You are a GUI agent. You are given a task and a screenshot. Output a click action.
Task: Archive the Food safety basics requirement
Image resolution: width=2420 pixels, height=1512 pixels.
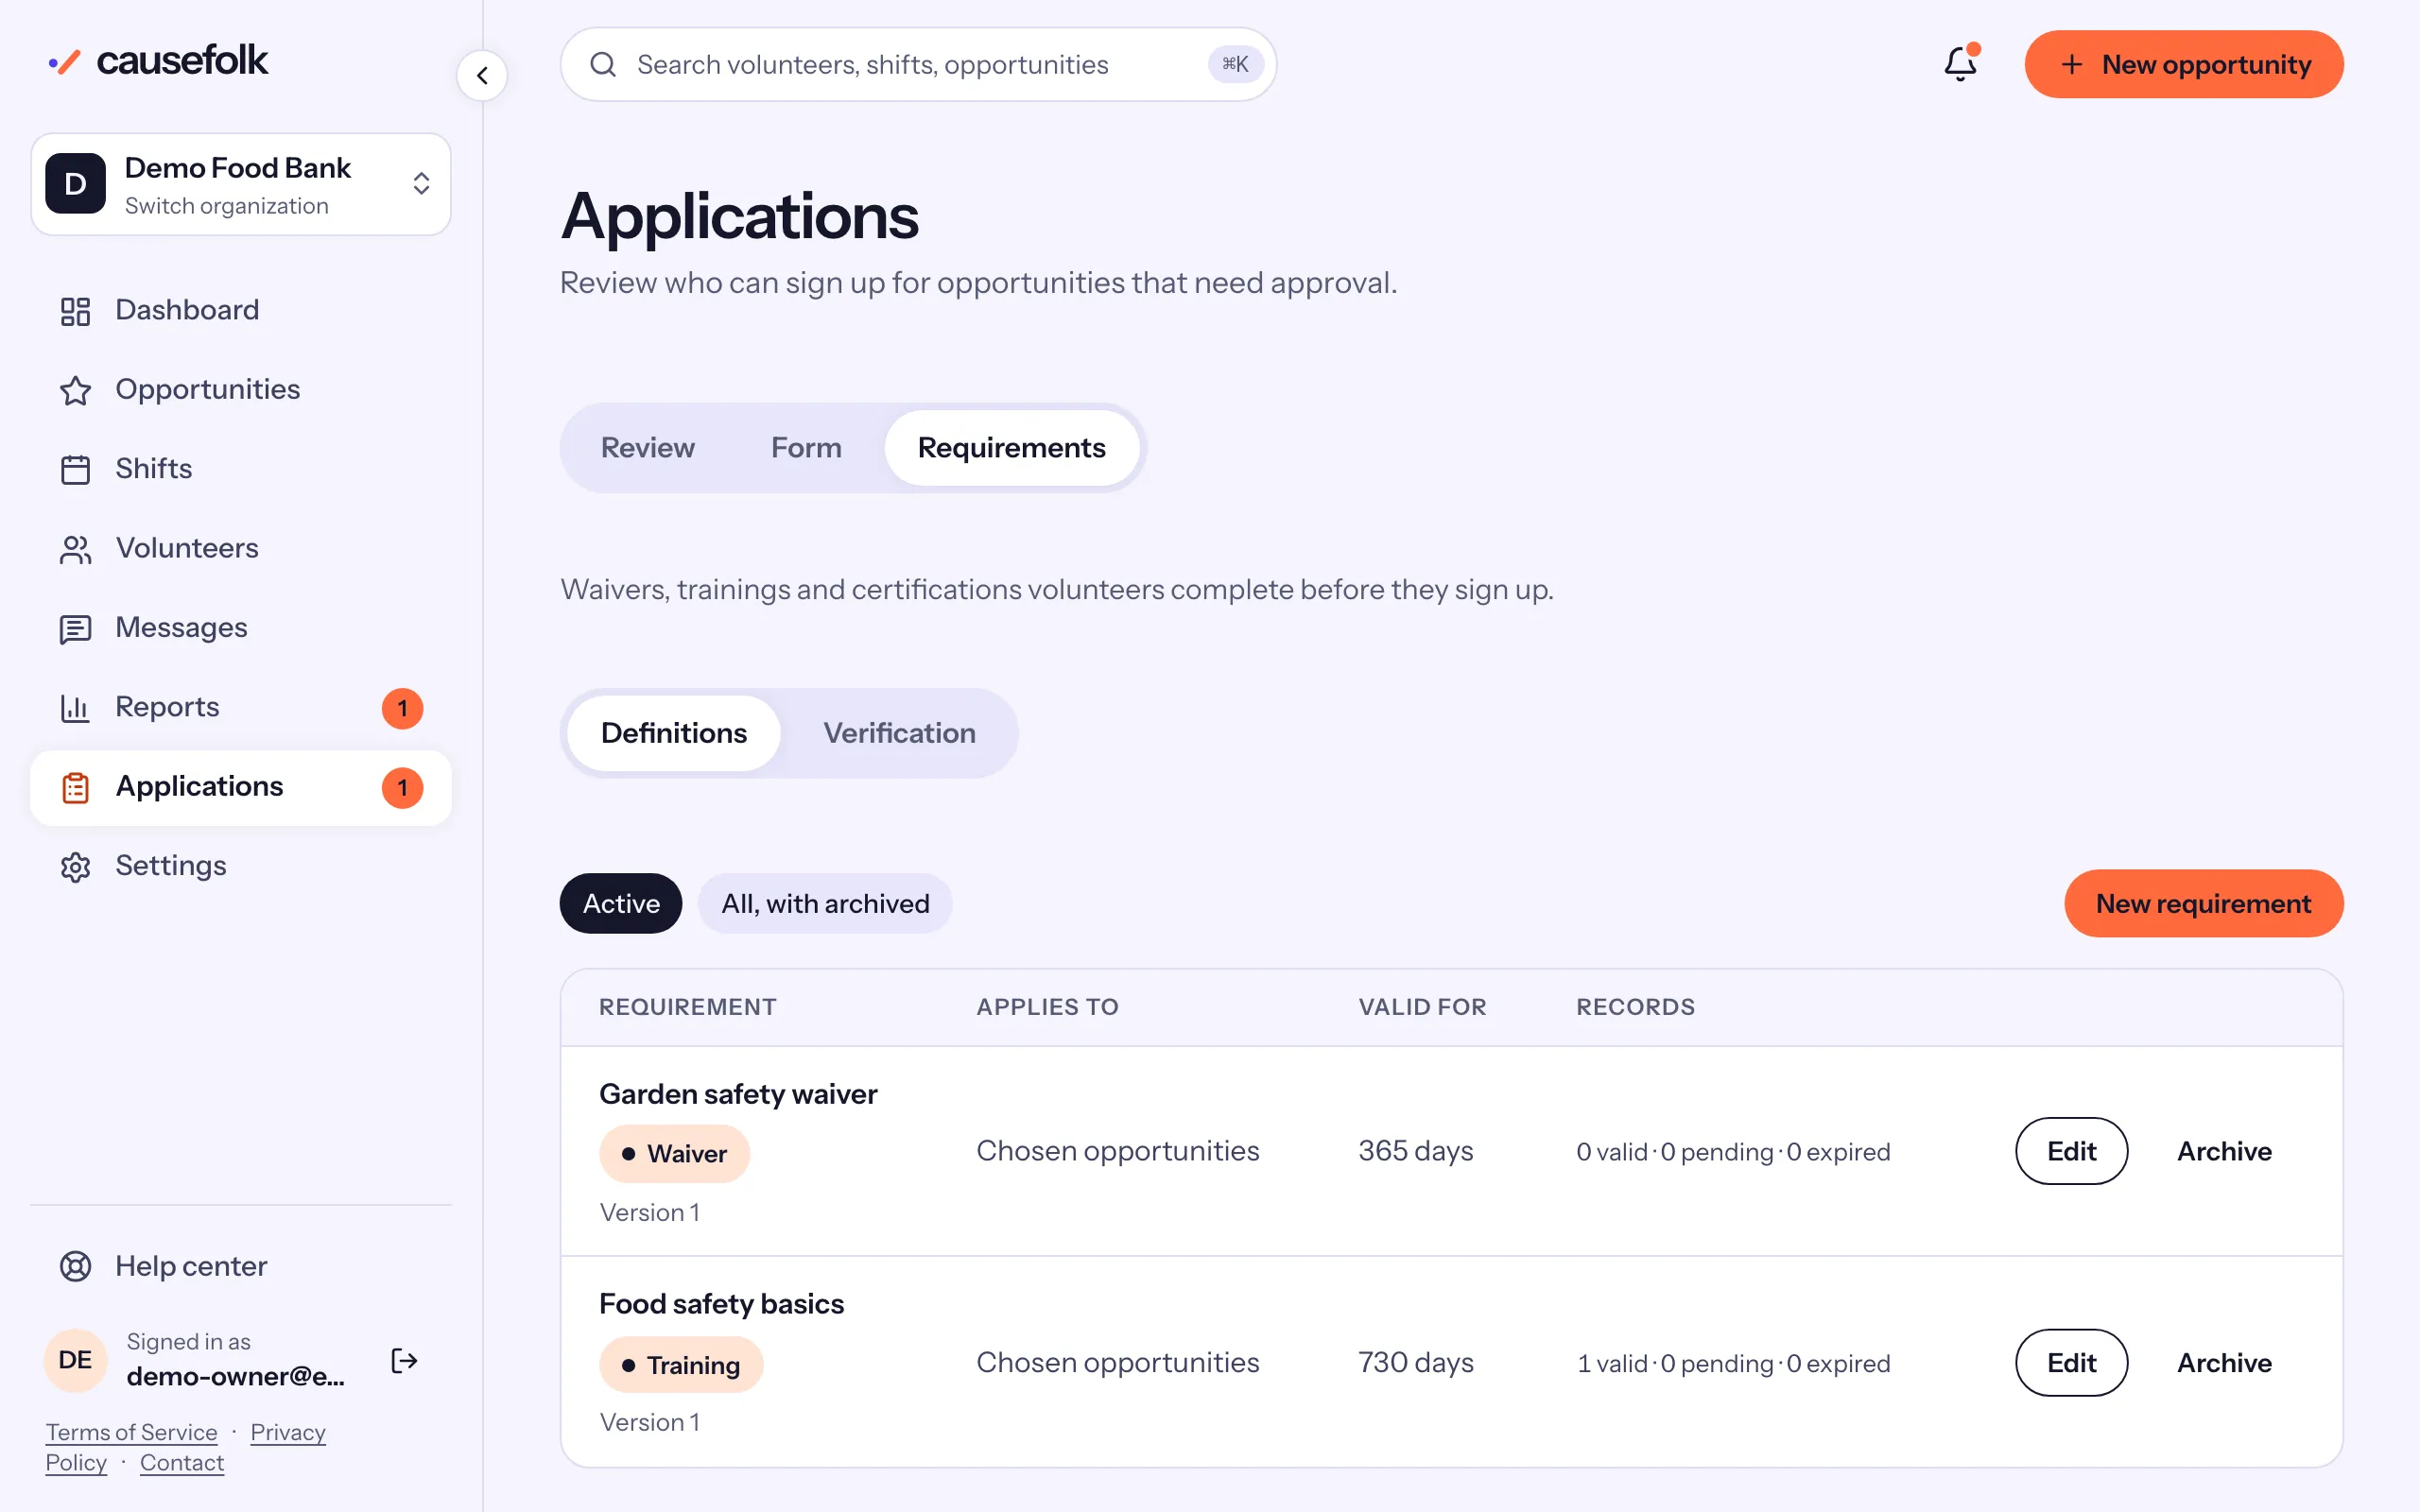point(2224,1362)
